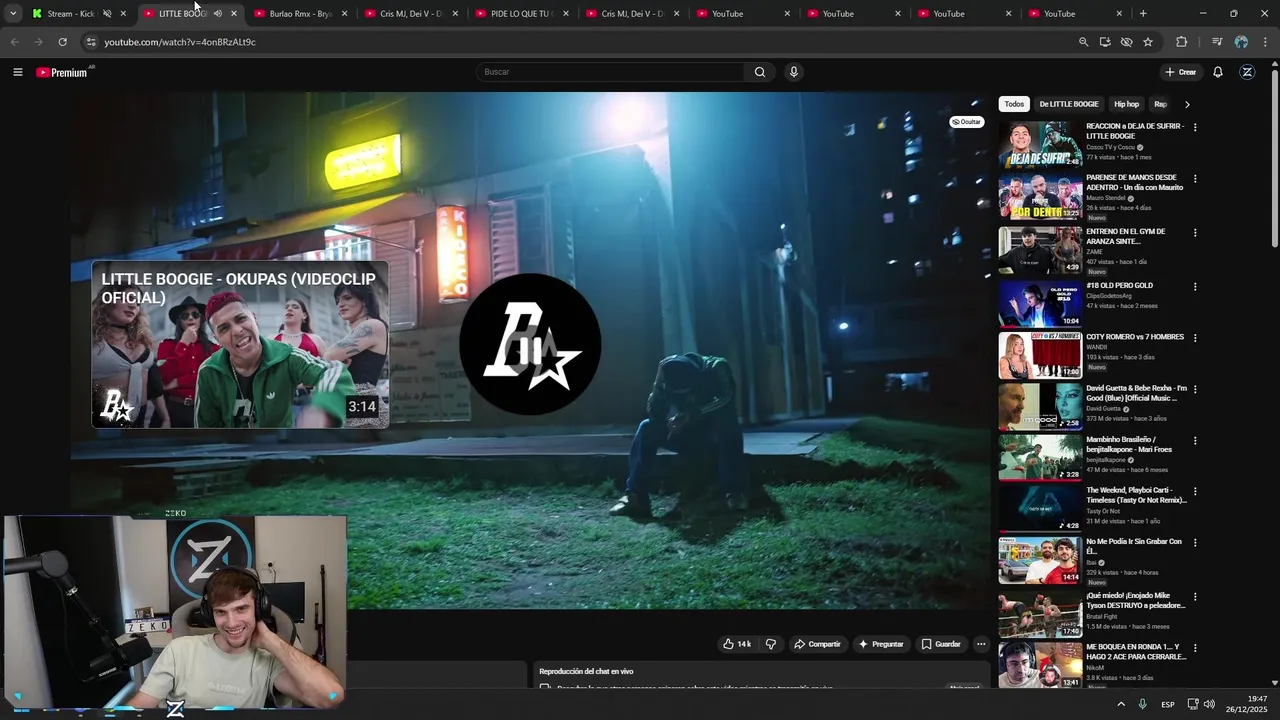Dislike the video with thumbs down
Image resolution: width=1280 pixels, height=720 pixels.
770,644
